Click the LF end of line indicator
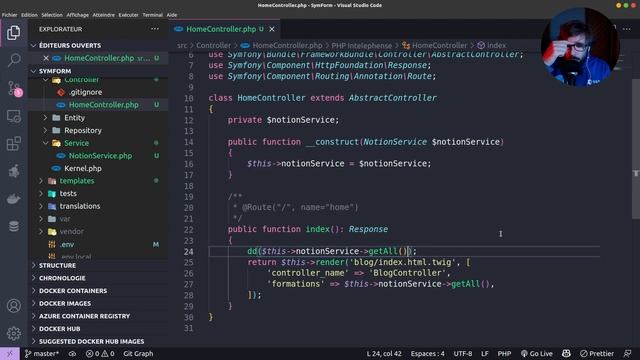This screenshot has height=360, width=640. (484, 353)
